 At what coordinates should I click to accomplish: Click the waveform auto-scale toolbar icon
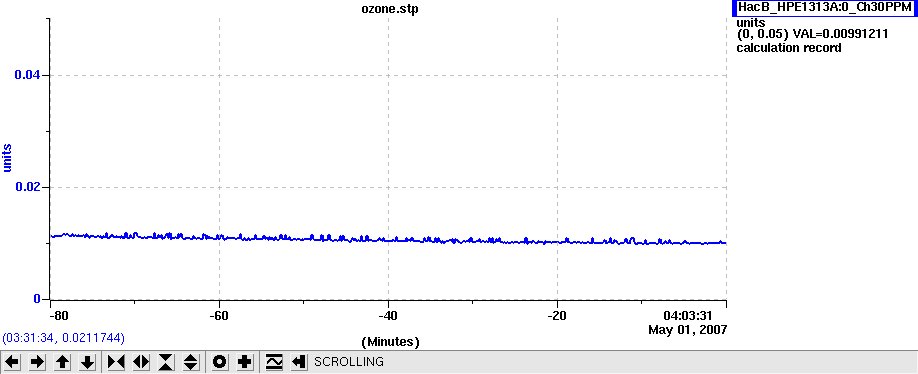273,362
